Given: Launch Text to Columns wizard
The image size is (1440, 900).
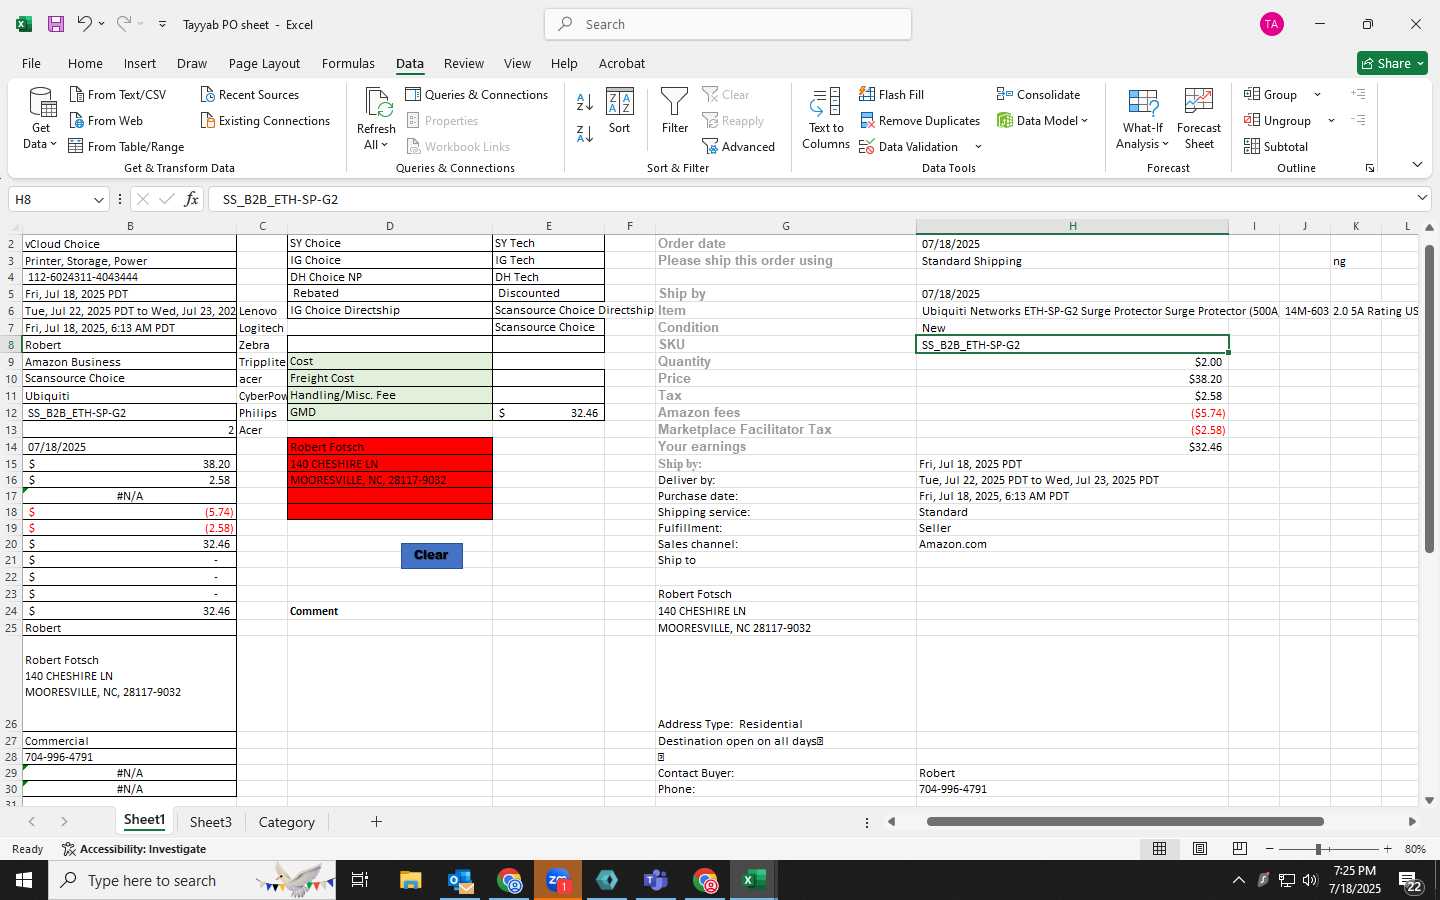Looking at the screenshot, I should click(x=826, y=119).
